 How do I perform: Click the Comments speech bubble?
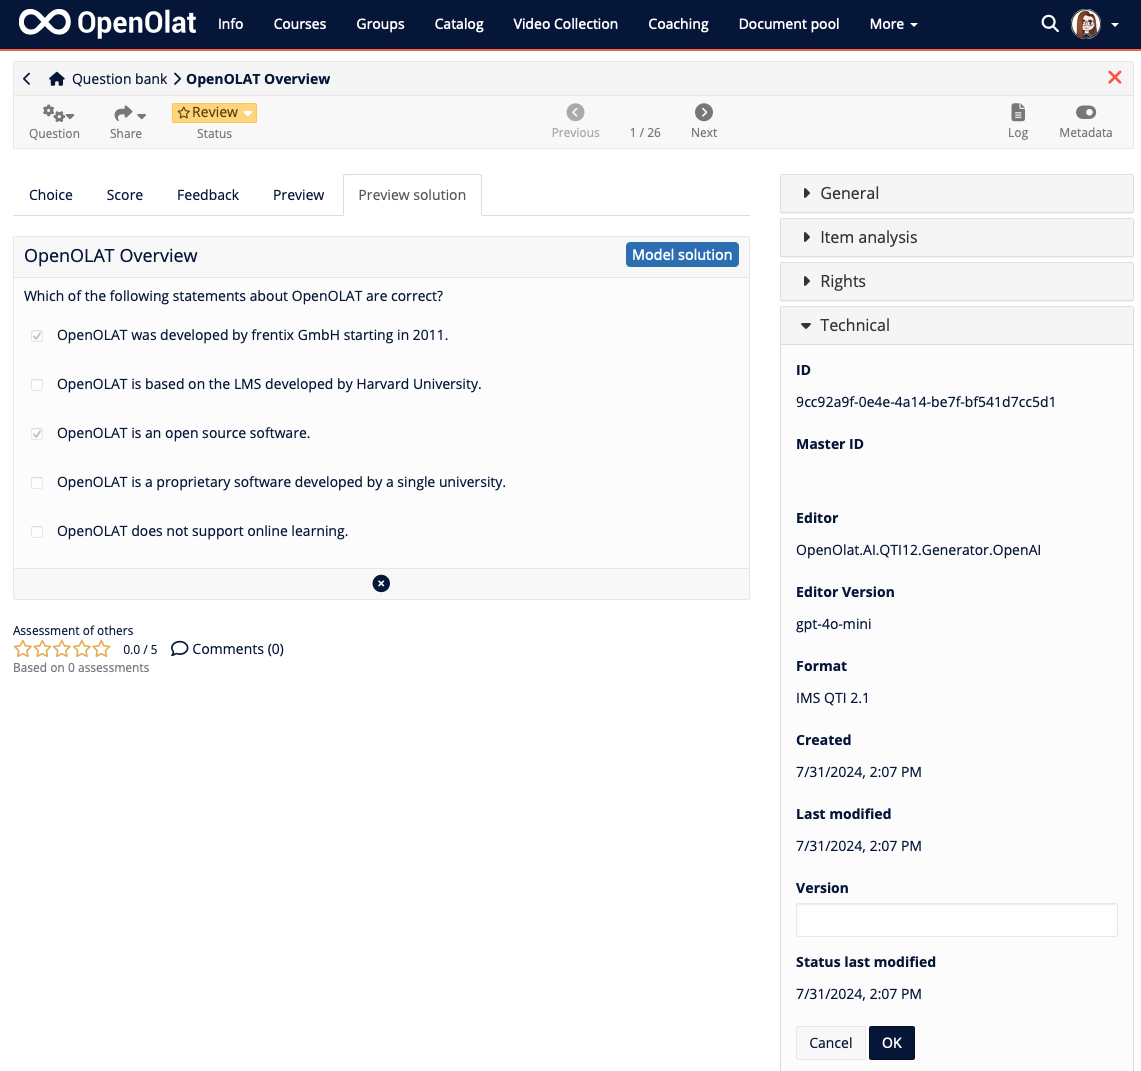180,649
